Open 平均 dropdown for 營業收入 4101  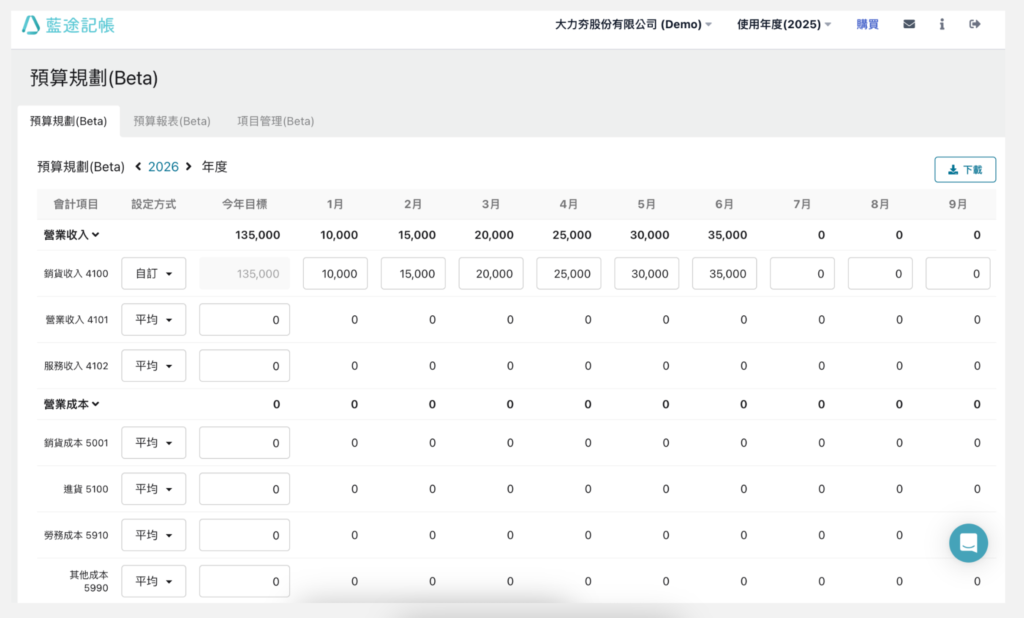(153, 320)
